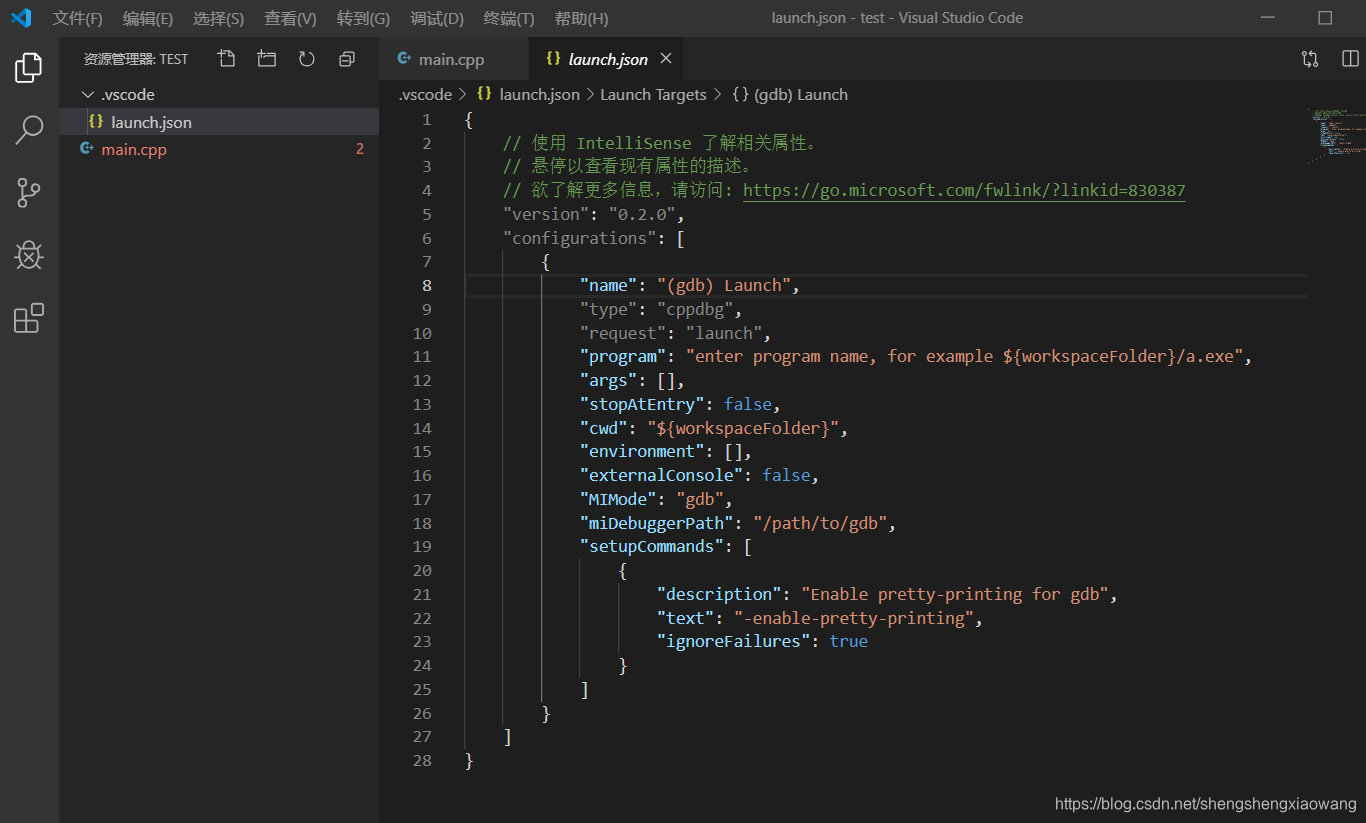Click the "0.2.0" version value
Screen dimensions: 1366x823
642,214
